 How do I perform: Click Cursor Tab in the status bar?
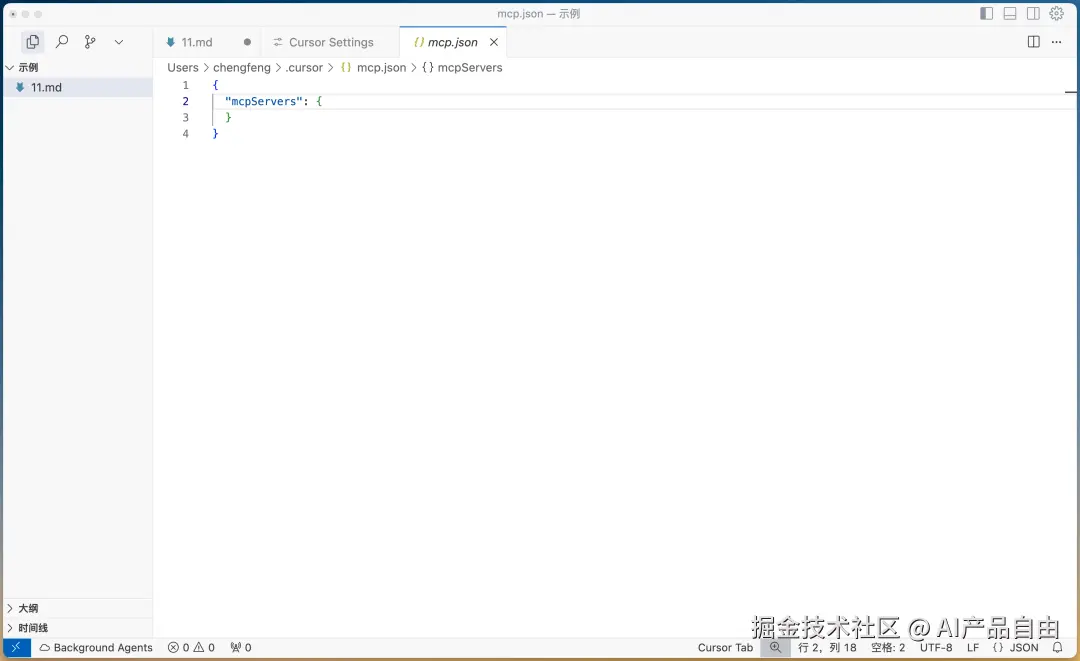(725, 648)
